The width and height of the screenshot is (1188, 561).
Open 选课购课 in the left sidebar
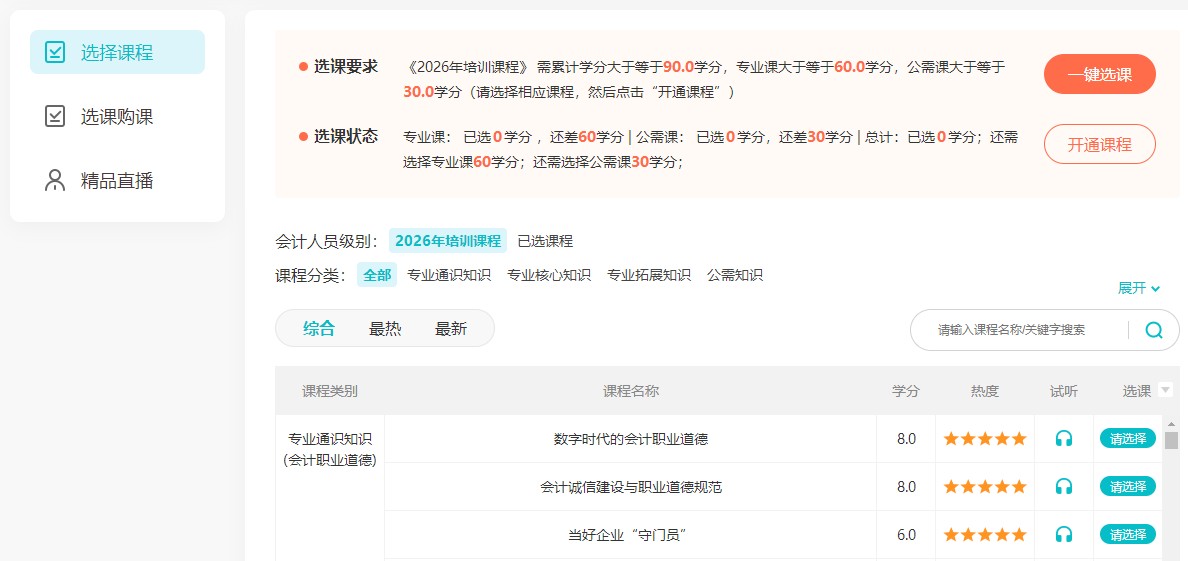[117, 117]
